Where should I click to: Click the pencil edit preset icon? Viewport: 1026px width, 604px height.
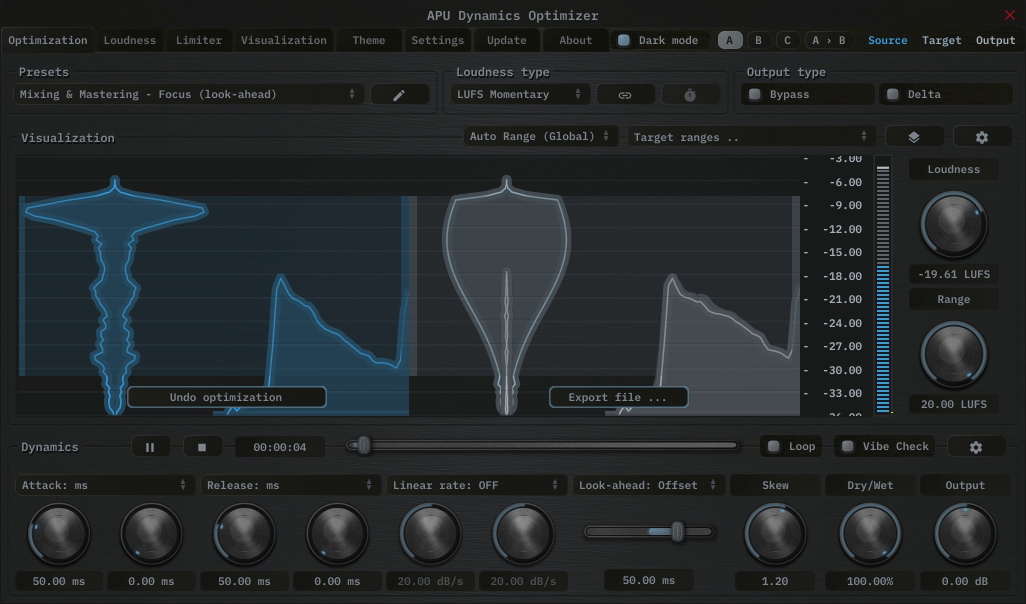coord(399,95)
